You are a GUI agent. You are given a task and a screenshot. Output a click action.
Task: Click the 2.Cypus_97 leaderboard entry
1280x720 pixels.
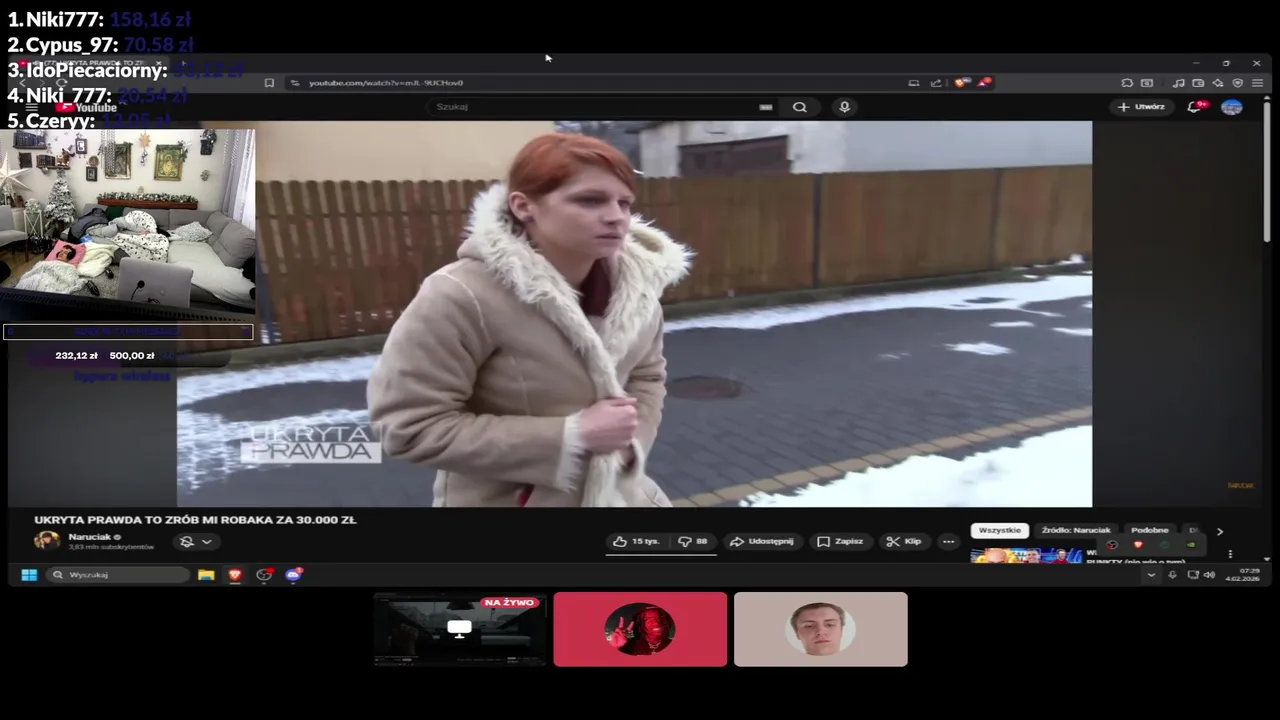100,45
